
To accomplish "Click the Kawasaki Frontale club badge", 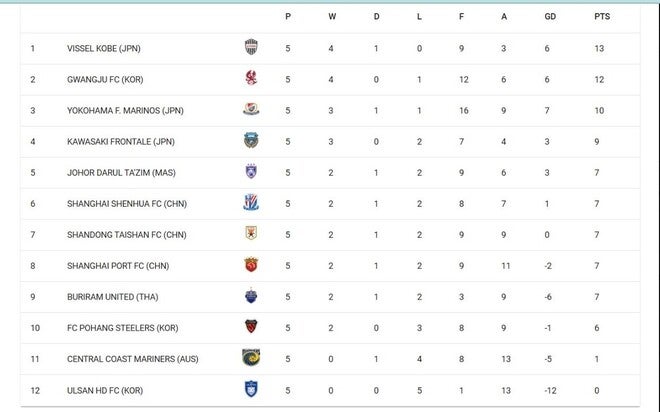I will pyautogui.click(x=250, y=140).
